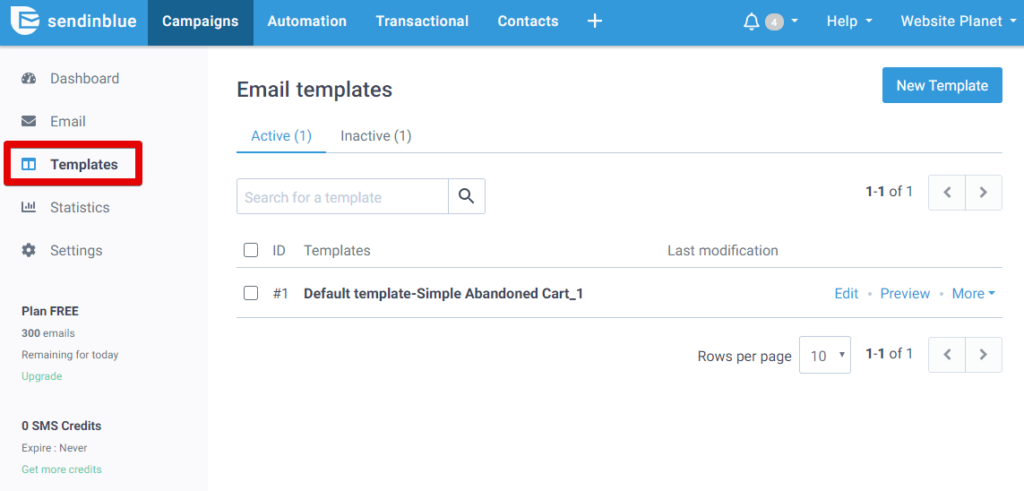Focus the Search for a template field
The height and width of the screenshot is (491, 1024).
pyautogui.click(x=342, y=196)
